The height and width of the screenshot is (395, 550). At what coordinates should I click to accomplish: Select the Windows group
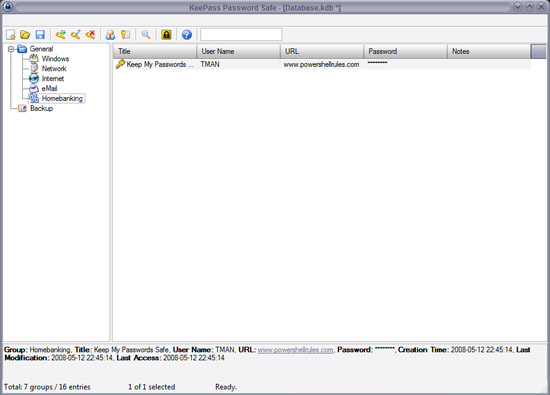pos(55,59)
